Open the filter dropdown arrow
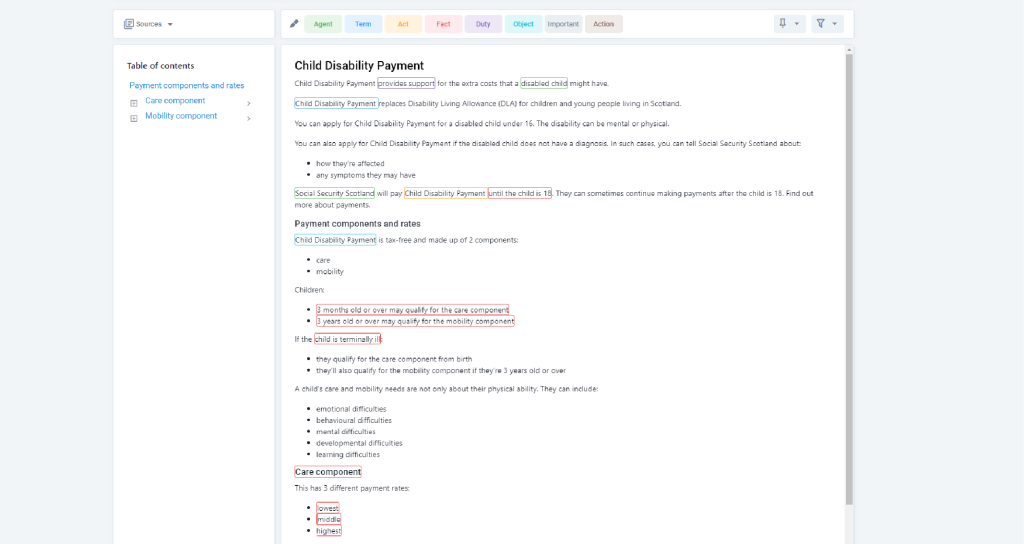The height and width of the screenshot is (544, 1024). click(x=835, y=24)
